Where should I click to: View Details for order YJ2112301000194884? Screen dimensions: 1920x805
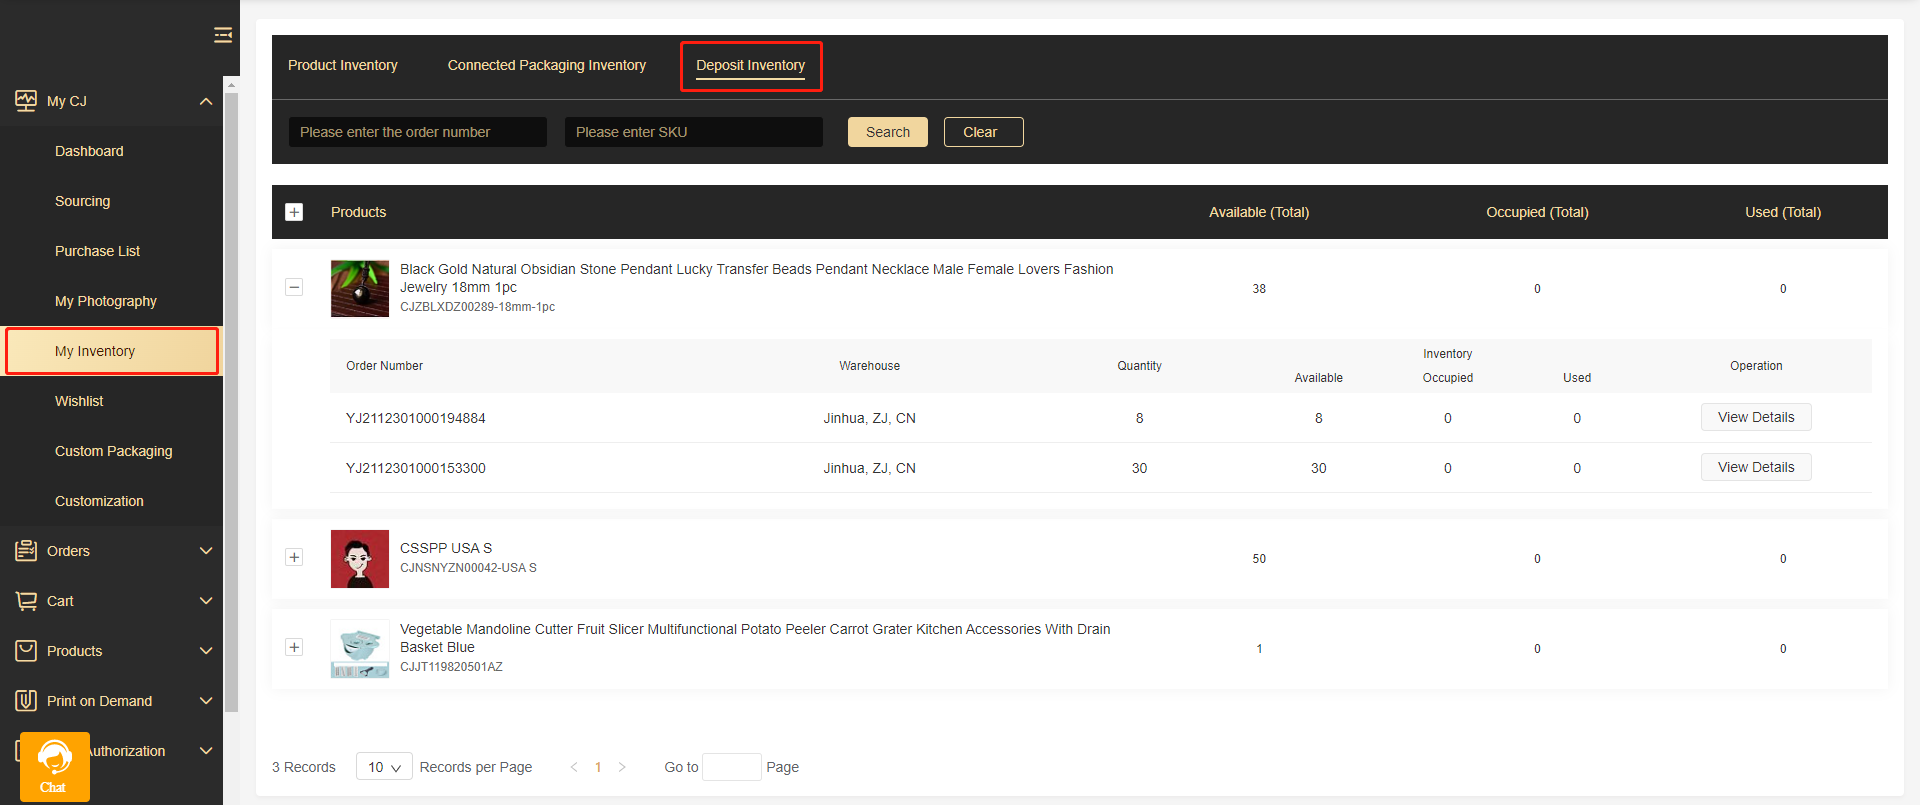[x=1755, y=417]
